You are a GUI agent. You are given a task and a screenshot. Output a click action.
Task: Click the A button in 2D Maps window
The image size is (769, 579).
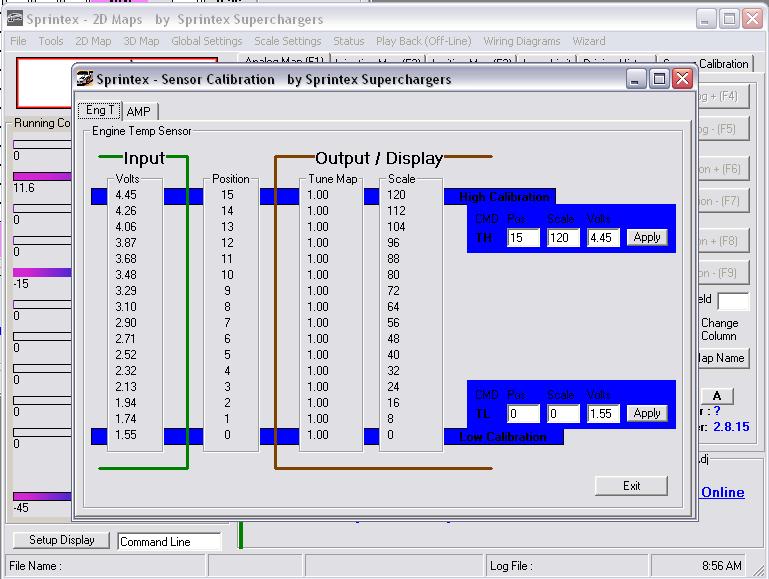pos(717,396)
